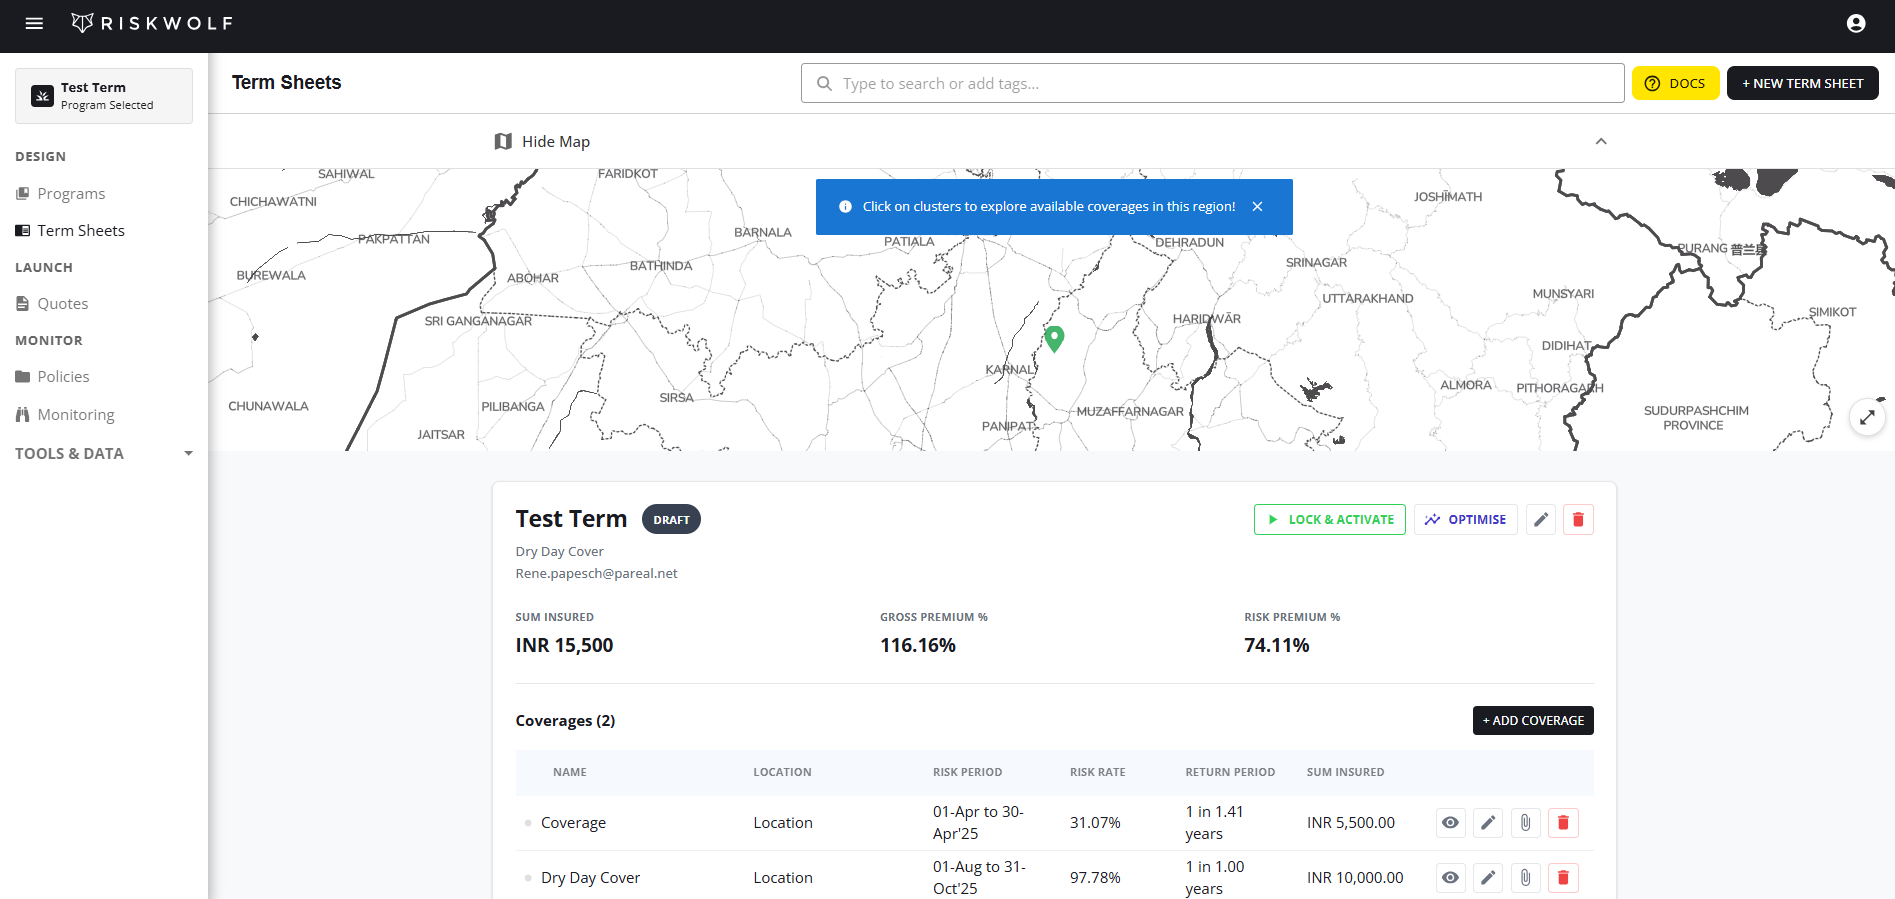Click the 116.16% gross premium value
This screenshot has height=899, width=1895.
coord(918,645)
